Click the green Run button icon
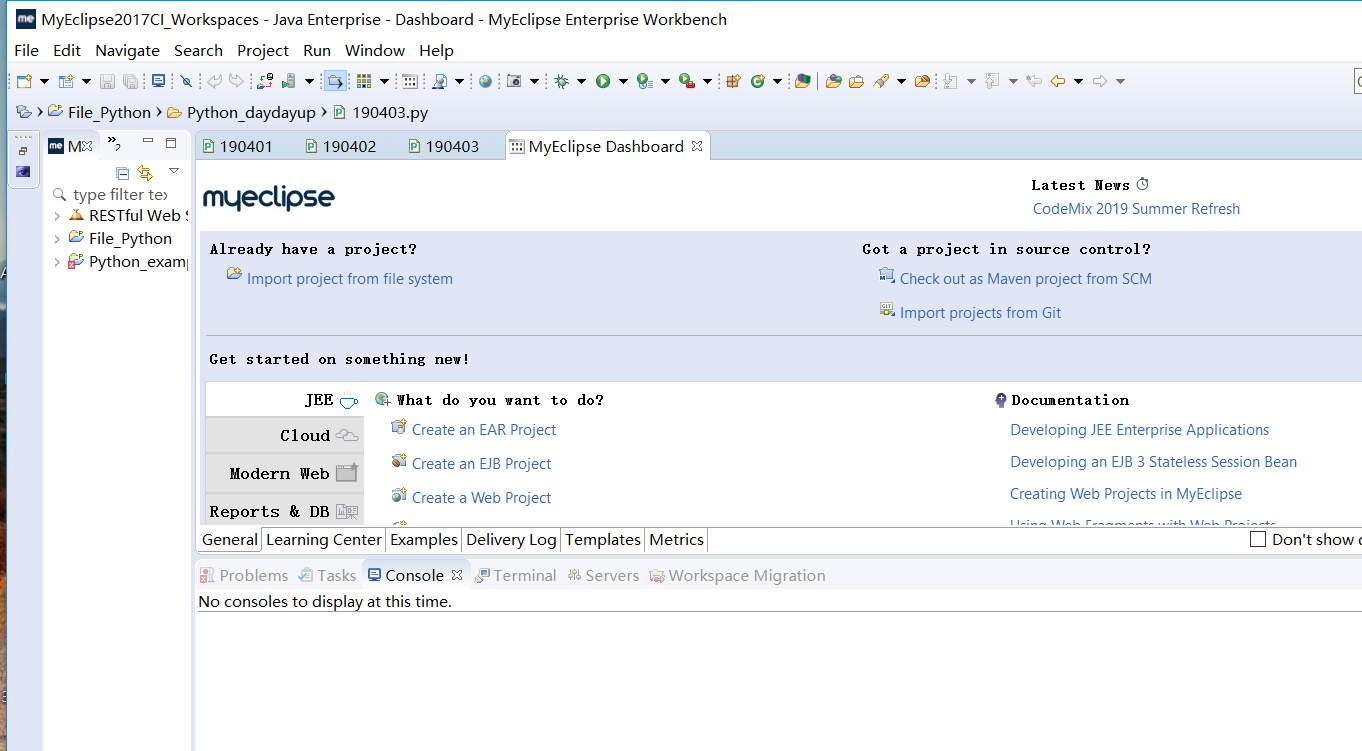The height and width of the screenshot is (751, 1362). click(603, 81)
